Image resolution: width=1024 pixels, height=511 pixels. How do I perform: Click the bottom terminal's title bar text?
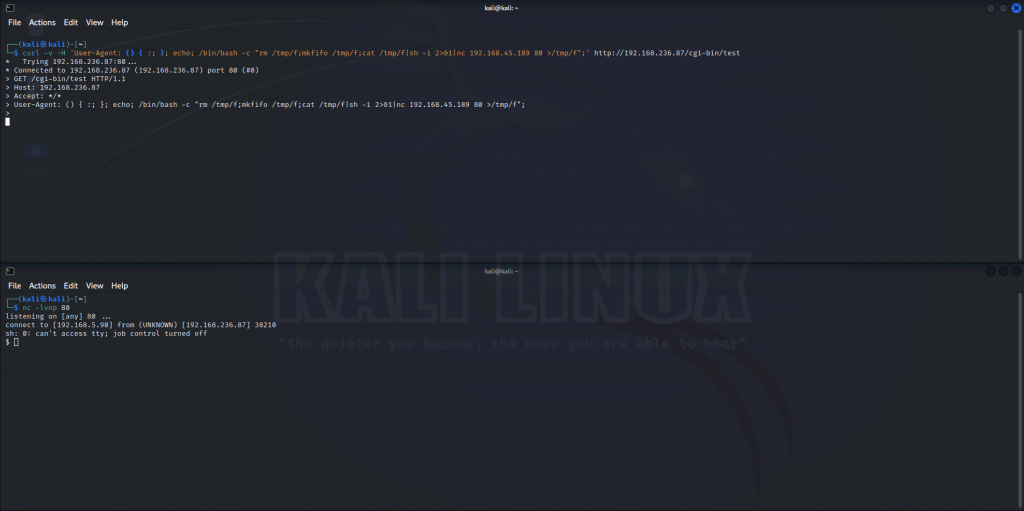pyautogui.click(x=502, y=271)
